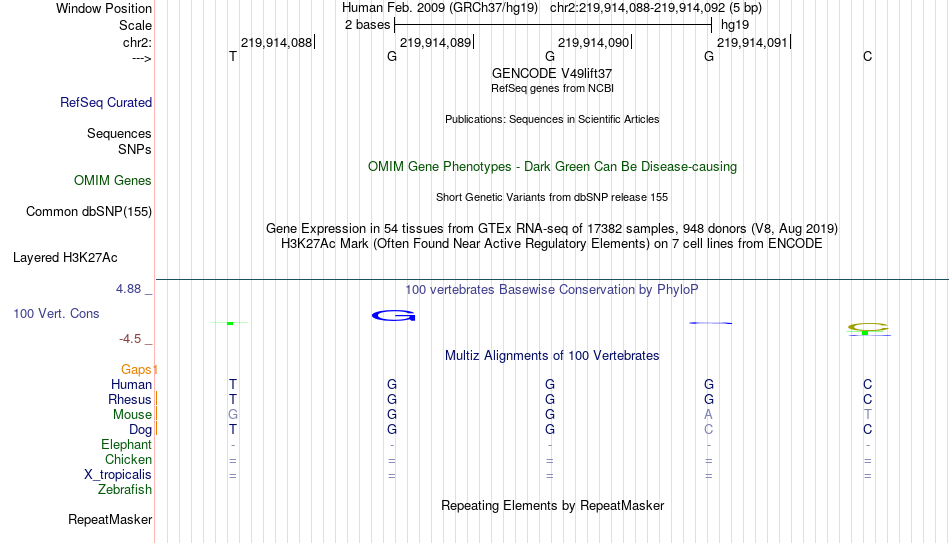This screenshot has height=543, width=950.
Task: Click the reference base T in sequence row
Action: (233, 56)
